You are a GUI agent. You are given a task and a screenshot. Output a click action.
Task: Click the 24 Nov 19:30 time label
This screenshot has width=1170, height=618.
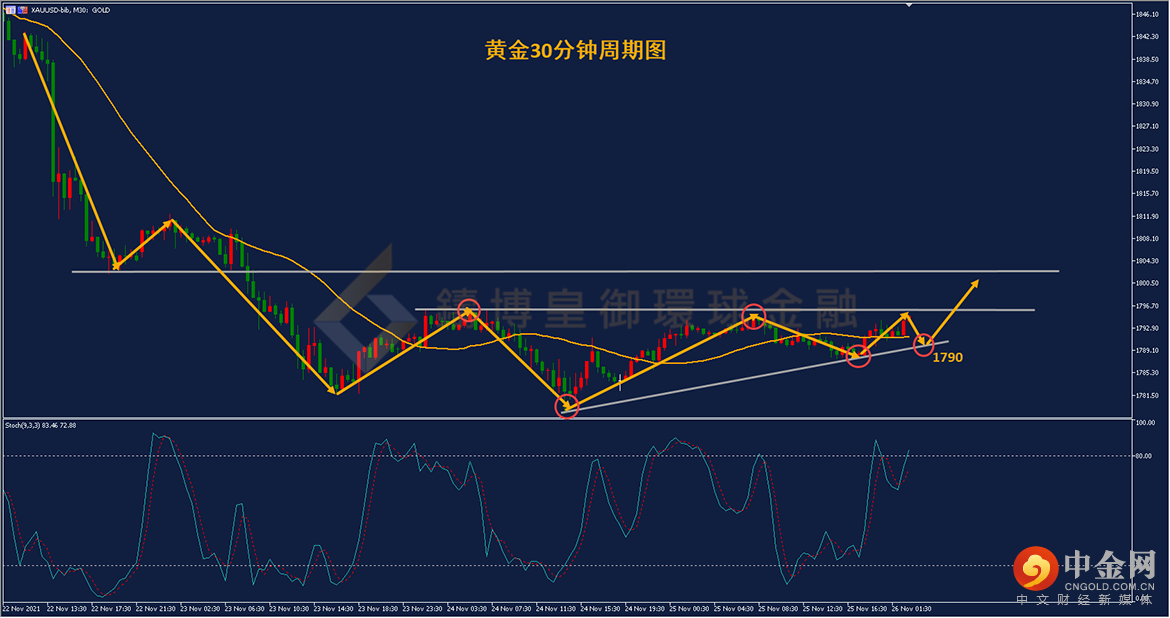(x=645, y=609)
